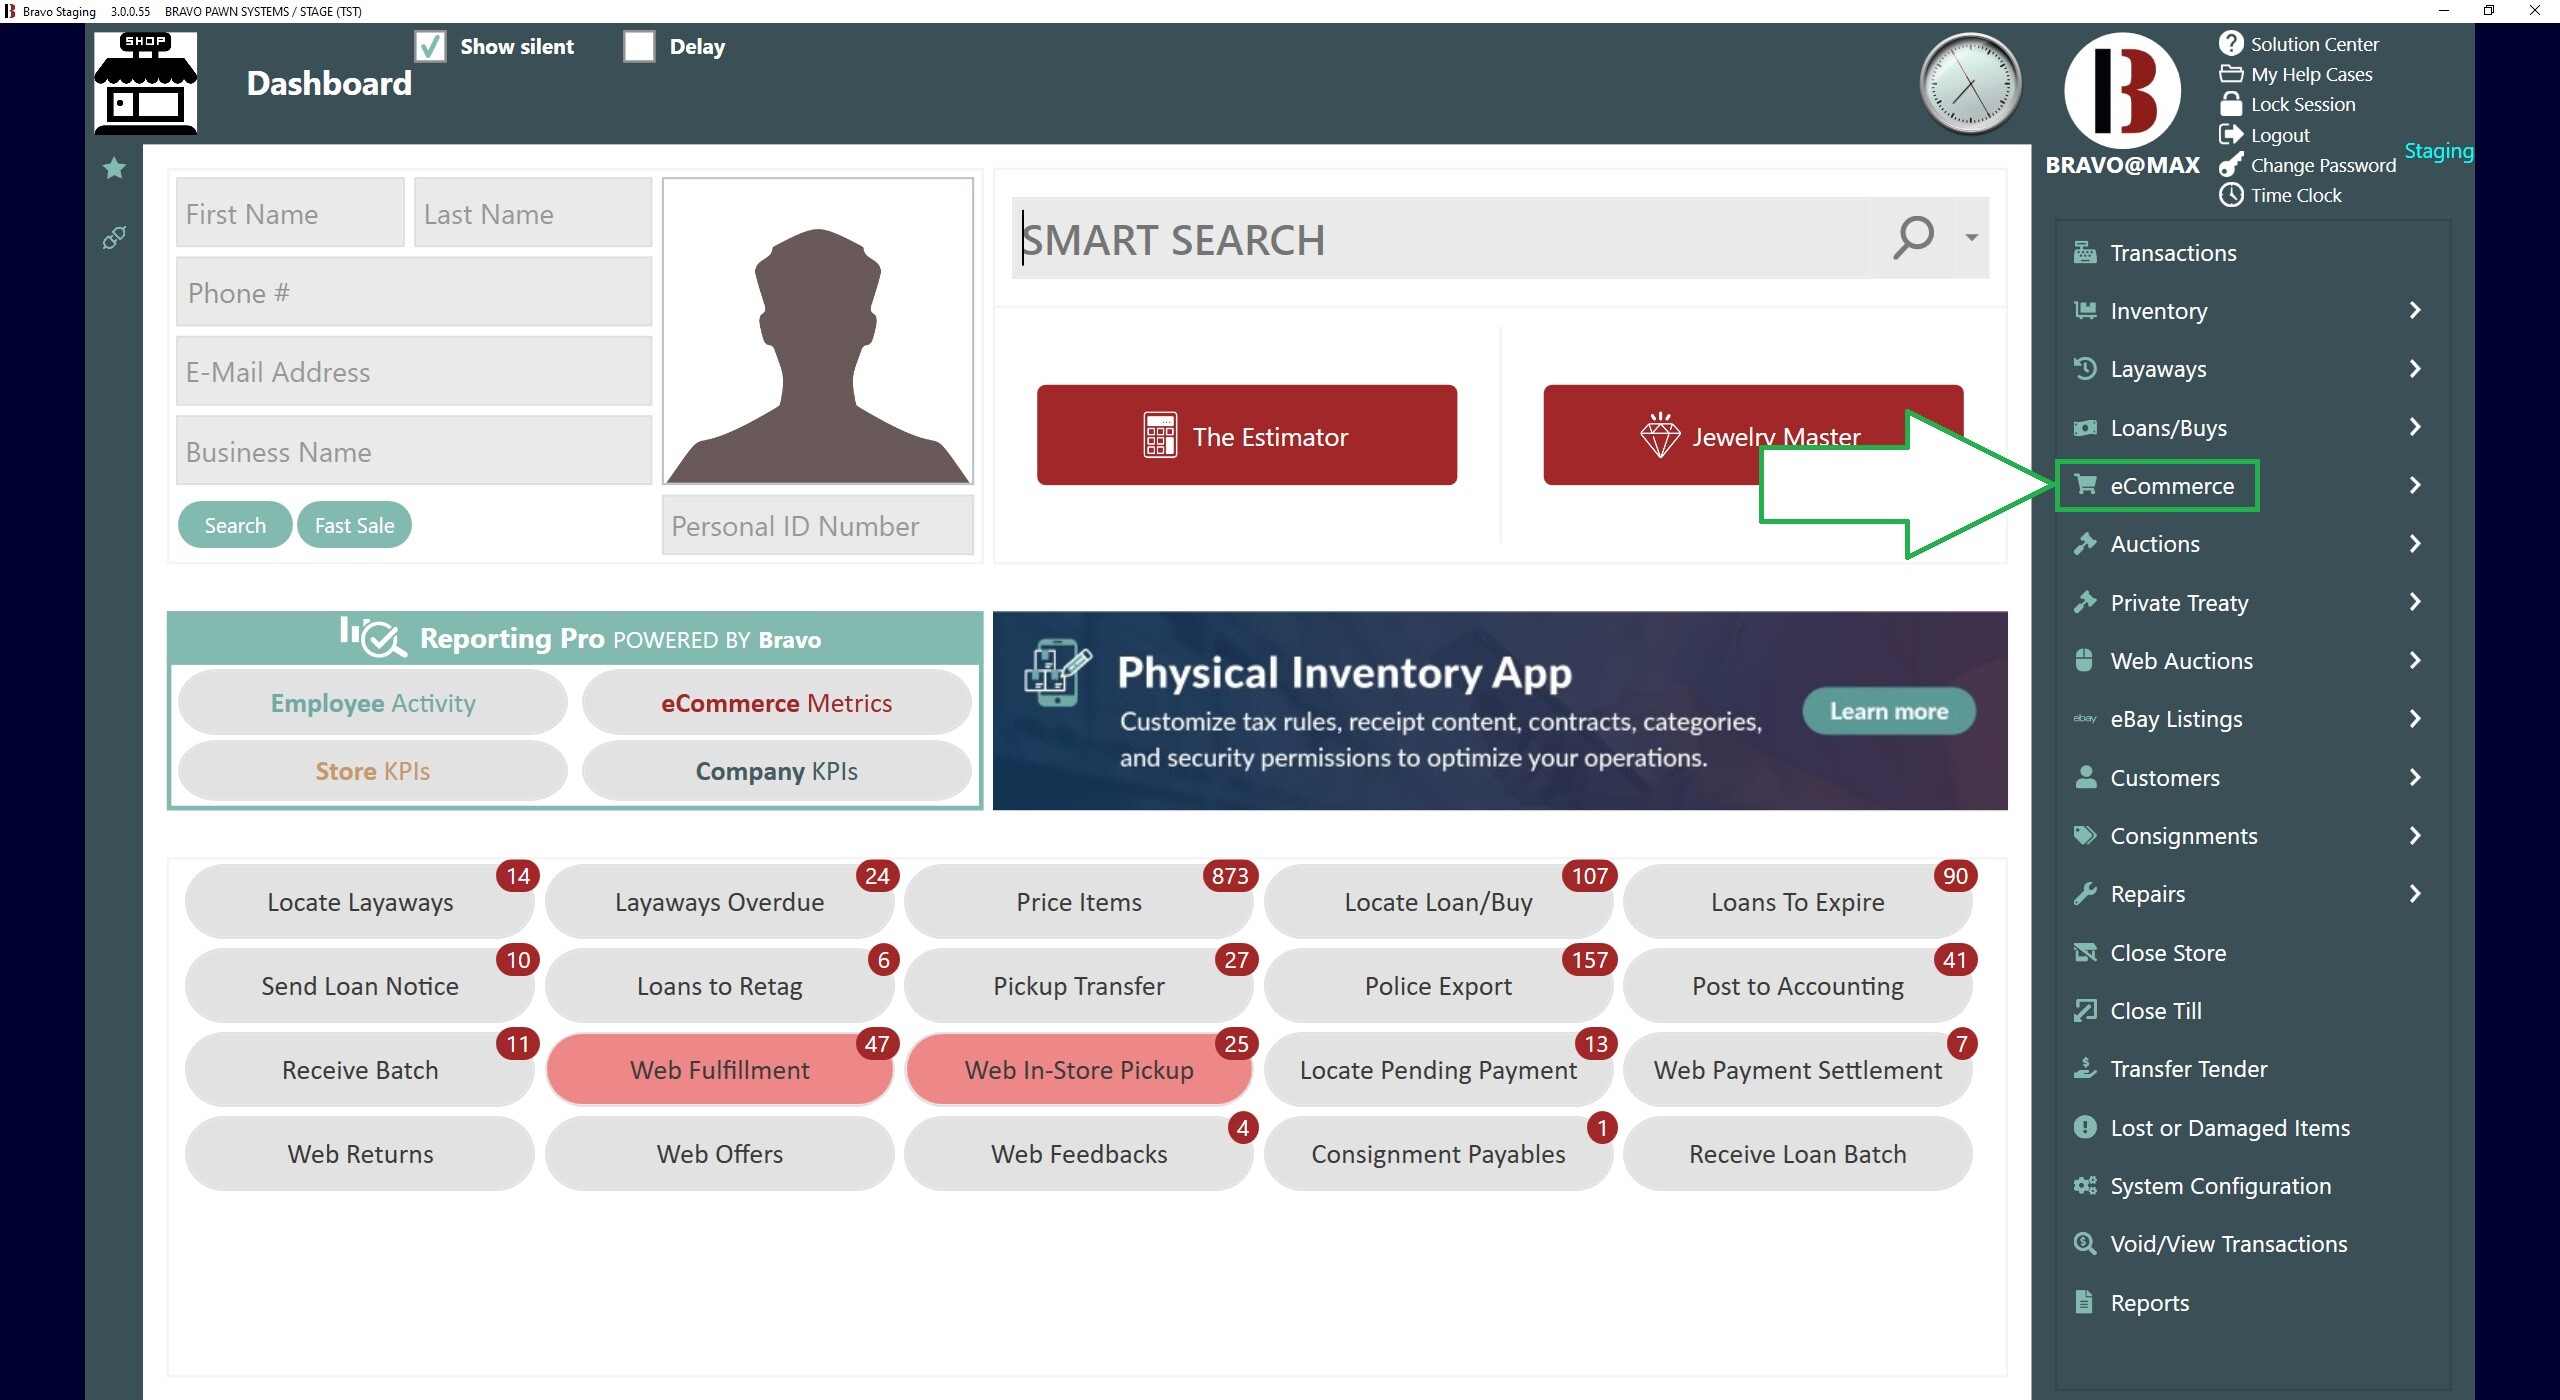Select the Web Auctions menu item
Image resolution: width=2560 pixels, height=1400 pixels.
click(2181, 660)
